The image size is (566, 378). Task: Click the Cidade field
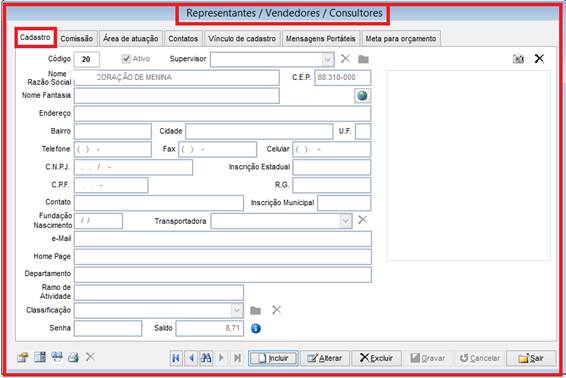tap(259, 131)
